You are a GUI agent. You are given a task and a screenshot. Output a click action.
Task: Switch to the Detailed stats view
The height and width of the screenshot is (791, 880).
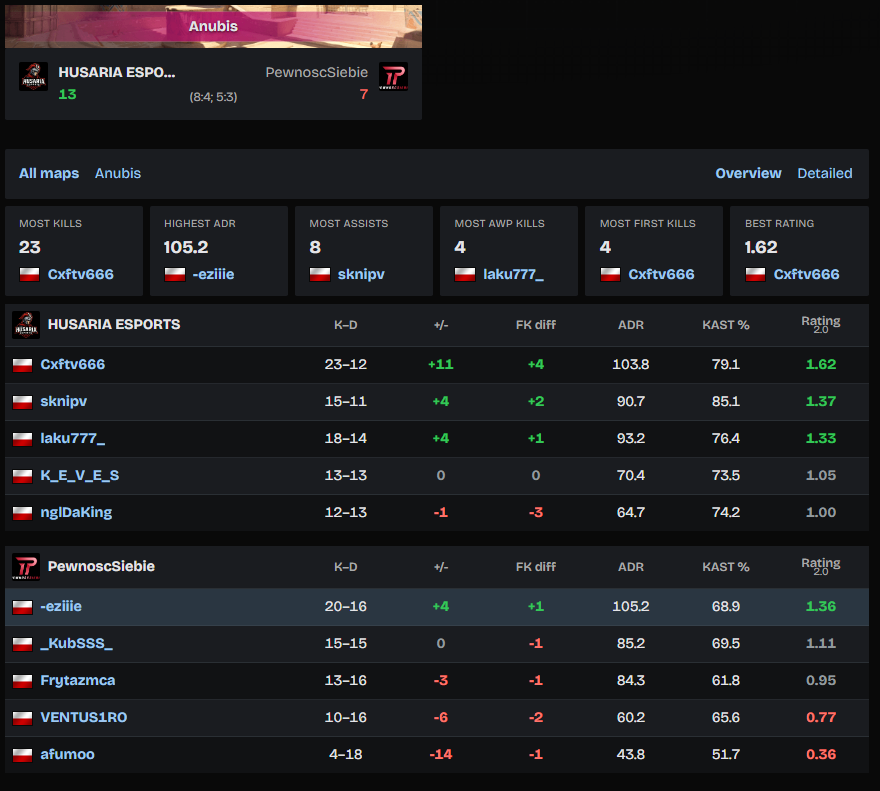coord(824,173)
